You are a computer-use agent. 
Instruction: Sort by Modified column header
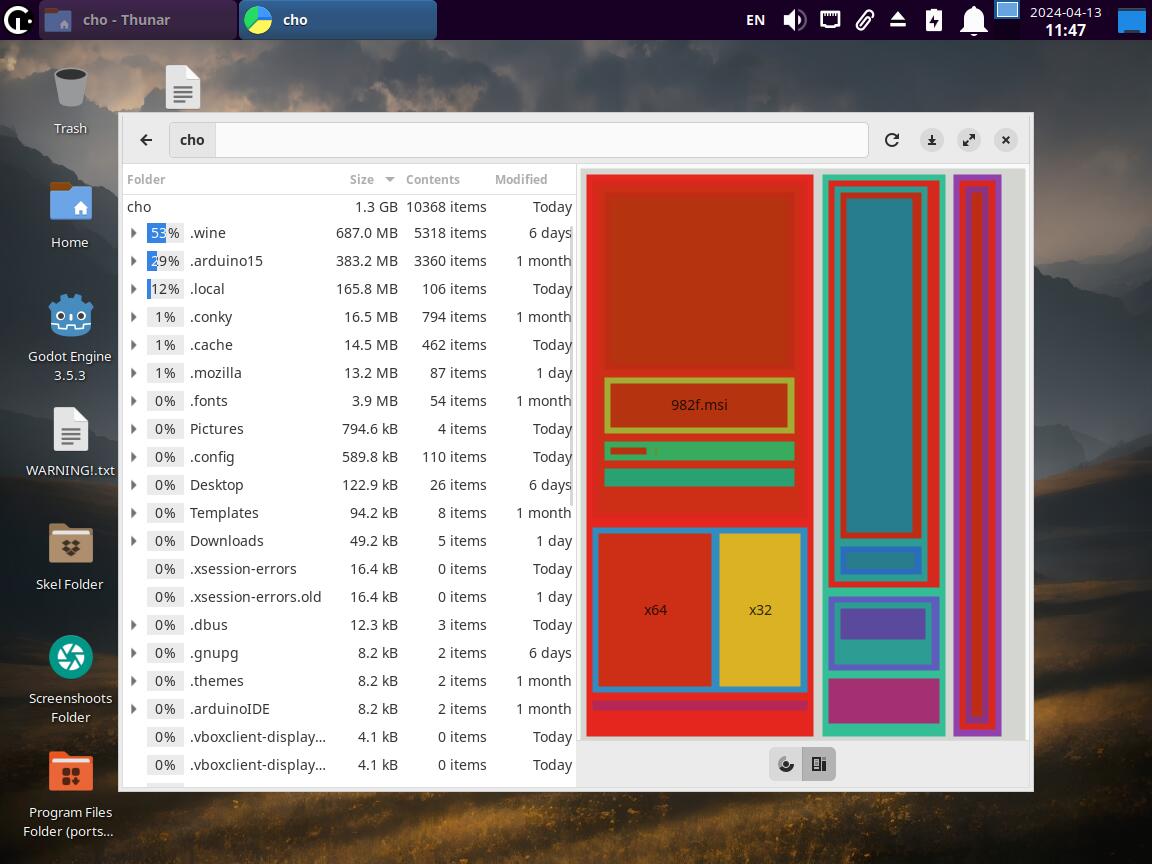[x=521, y=179]
